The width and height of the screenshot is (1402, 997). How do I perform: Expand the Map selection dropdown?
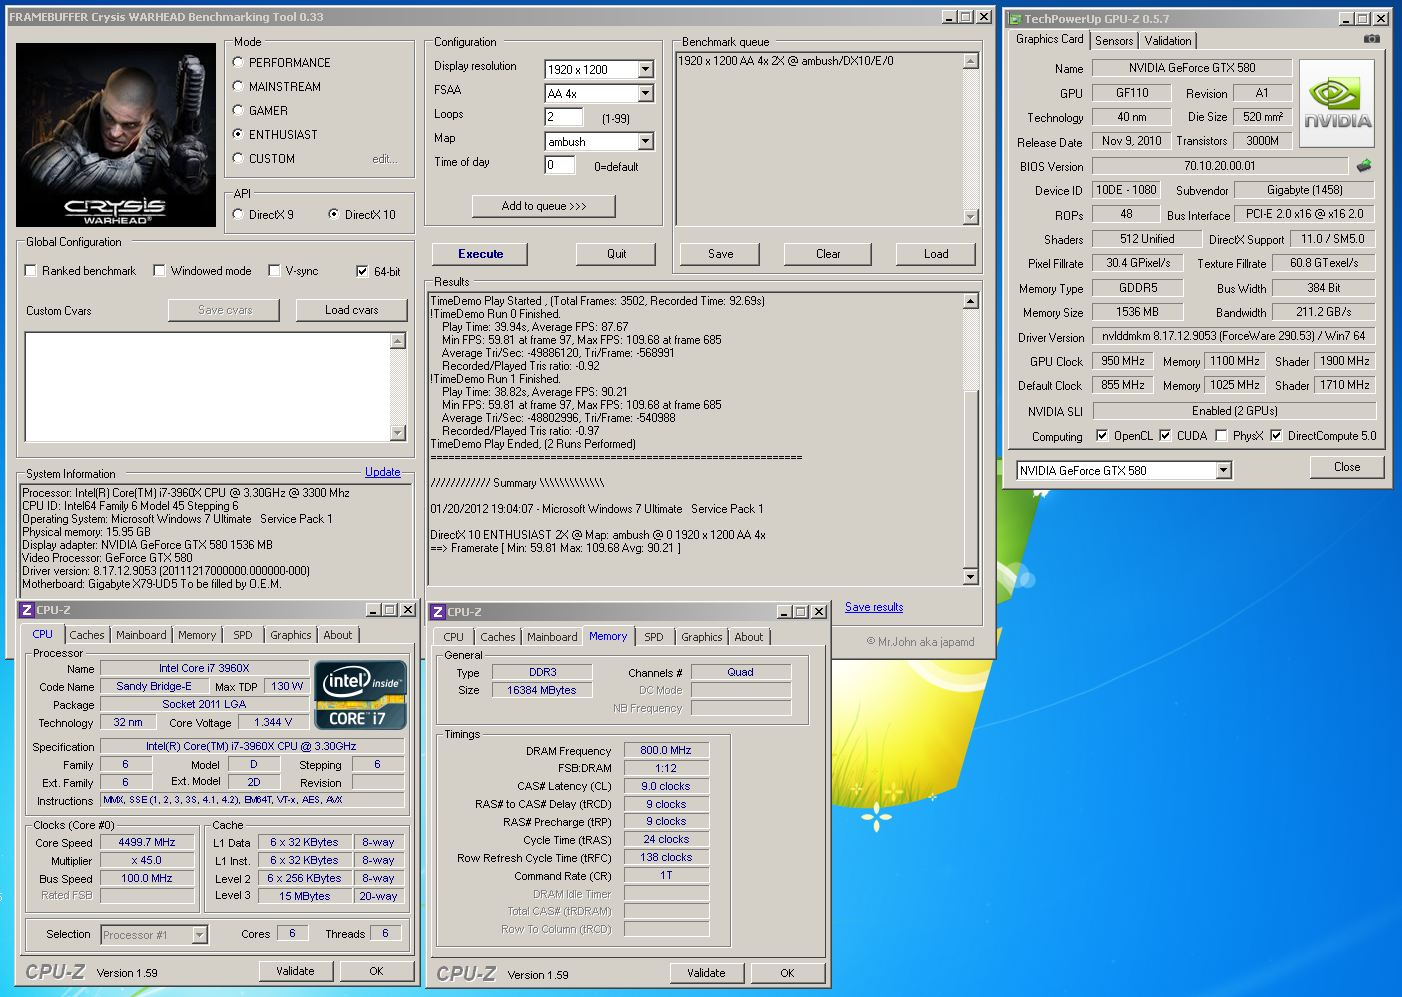[x=645, y=142]
